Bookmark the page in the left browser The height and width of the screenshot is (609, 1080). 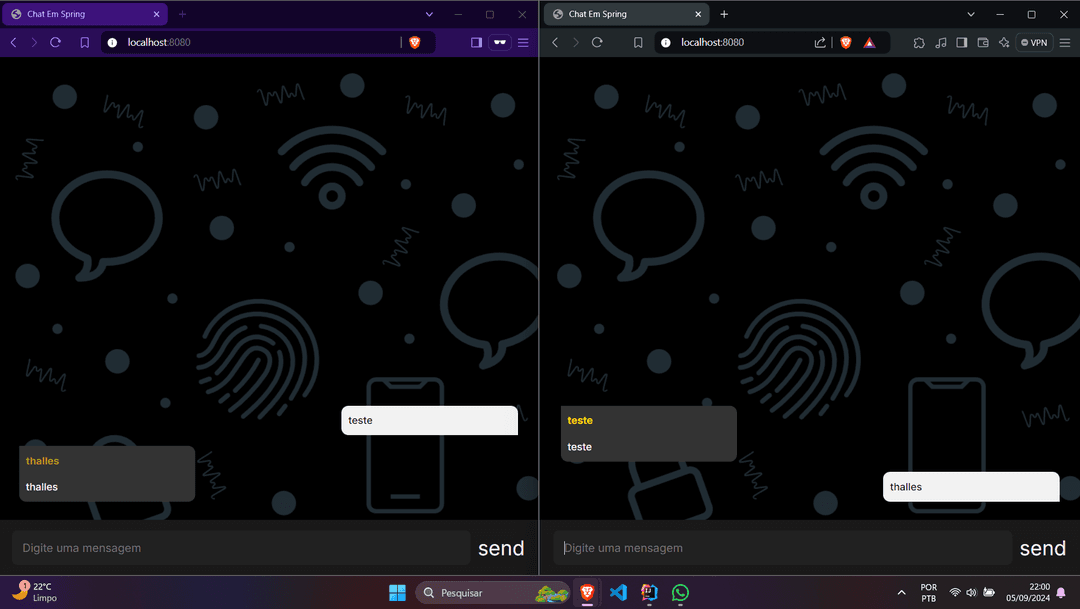point(84,43)
